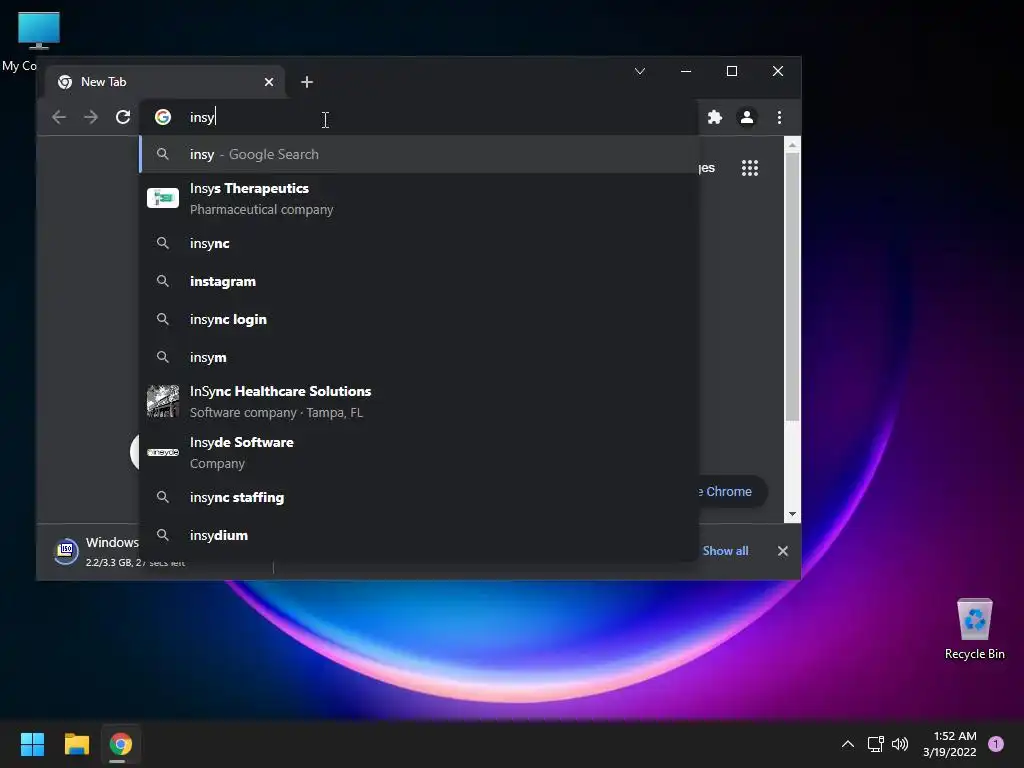Image resolution: width=1024 pixels, height=768 pixels.
Task: Close the New Tab tab
Action: coord(269,82)
